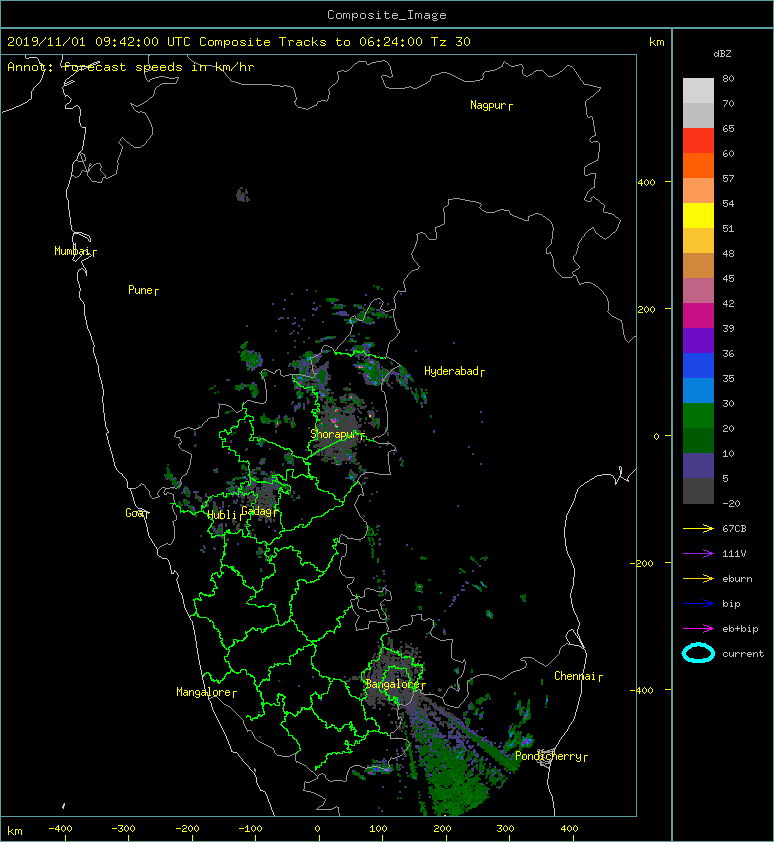Click the 36 value on dBZ scale
774x842 pixels.
point(728,353)
